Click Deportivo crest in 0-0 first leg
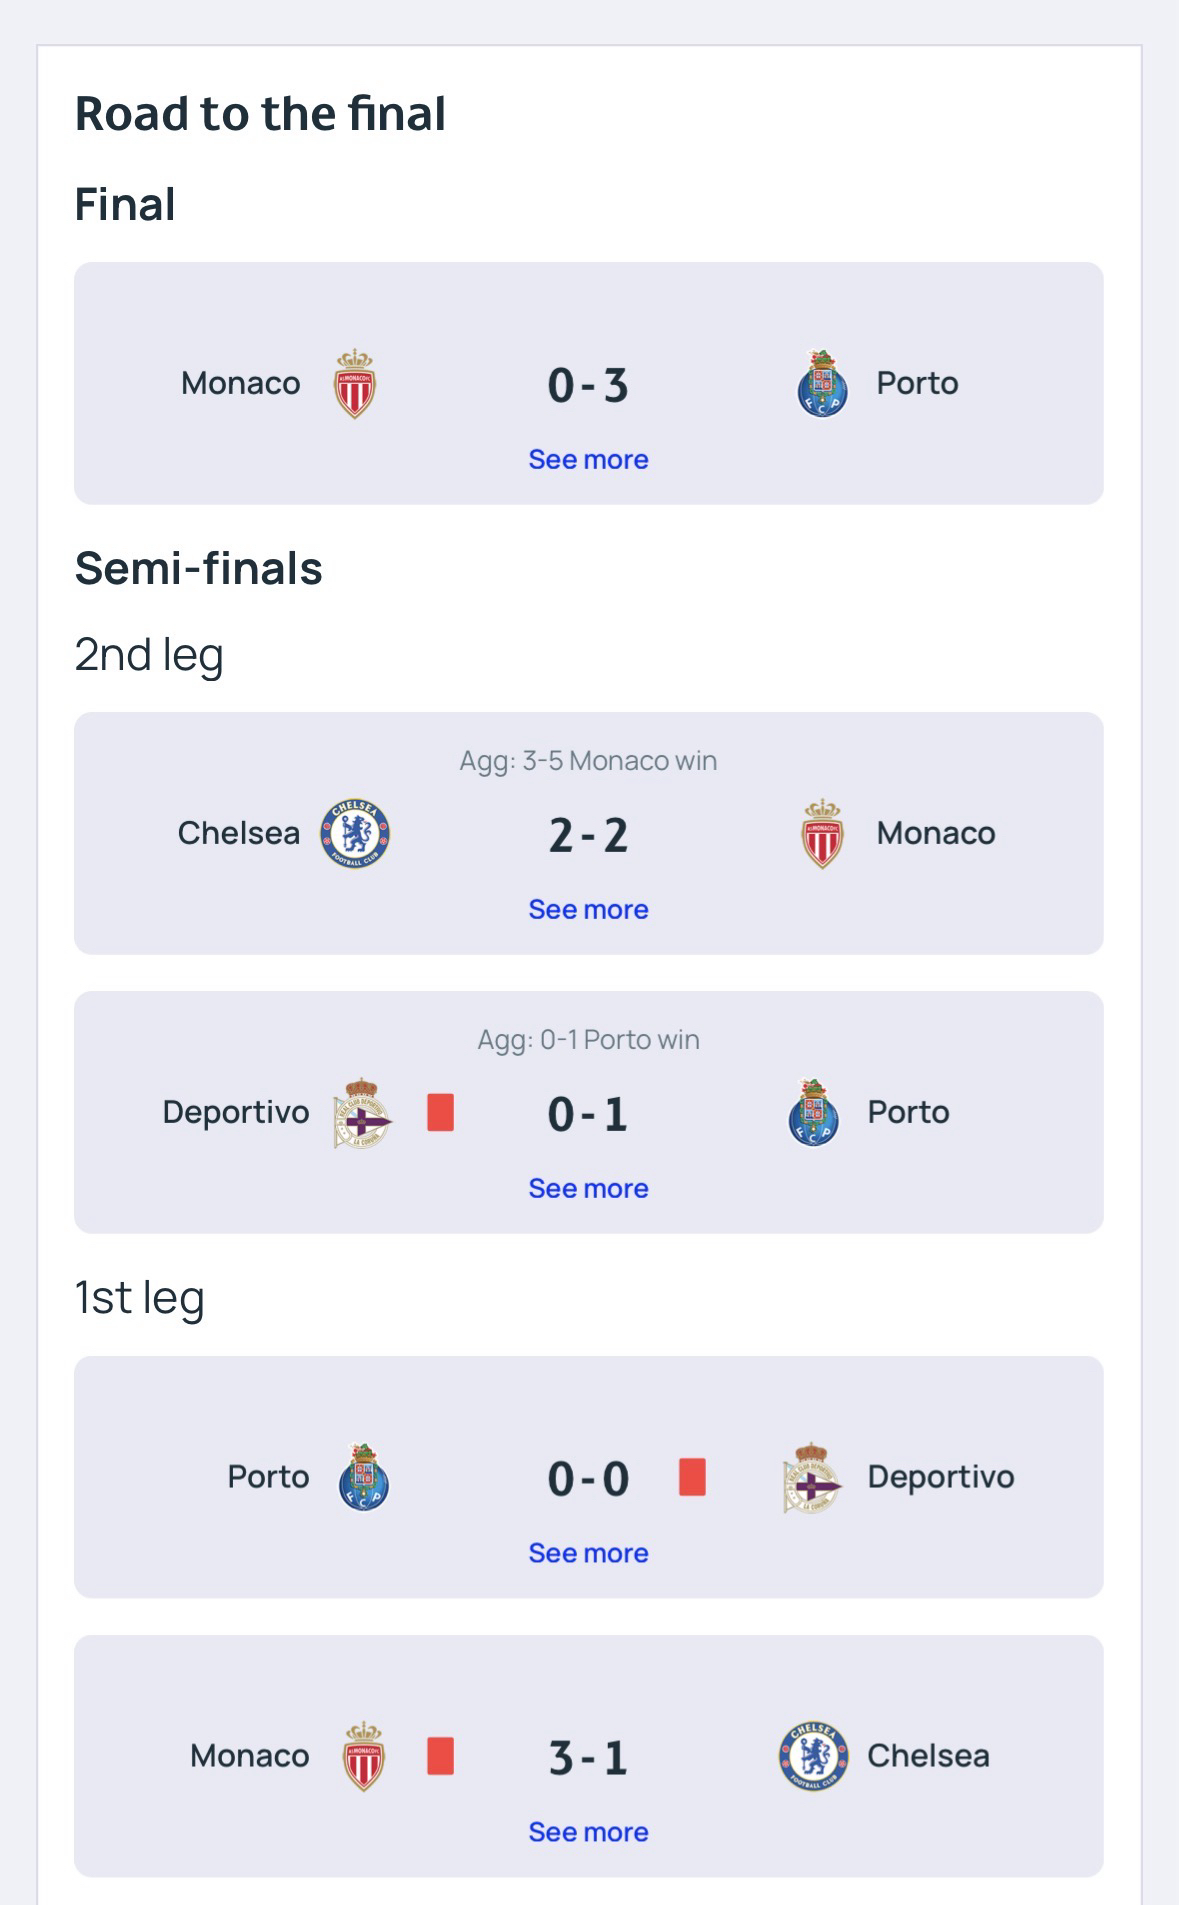1179x1905 pixels. pyautogui.click(x=811, y=1477)
